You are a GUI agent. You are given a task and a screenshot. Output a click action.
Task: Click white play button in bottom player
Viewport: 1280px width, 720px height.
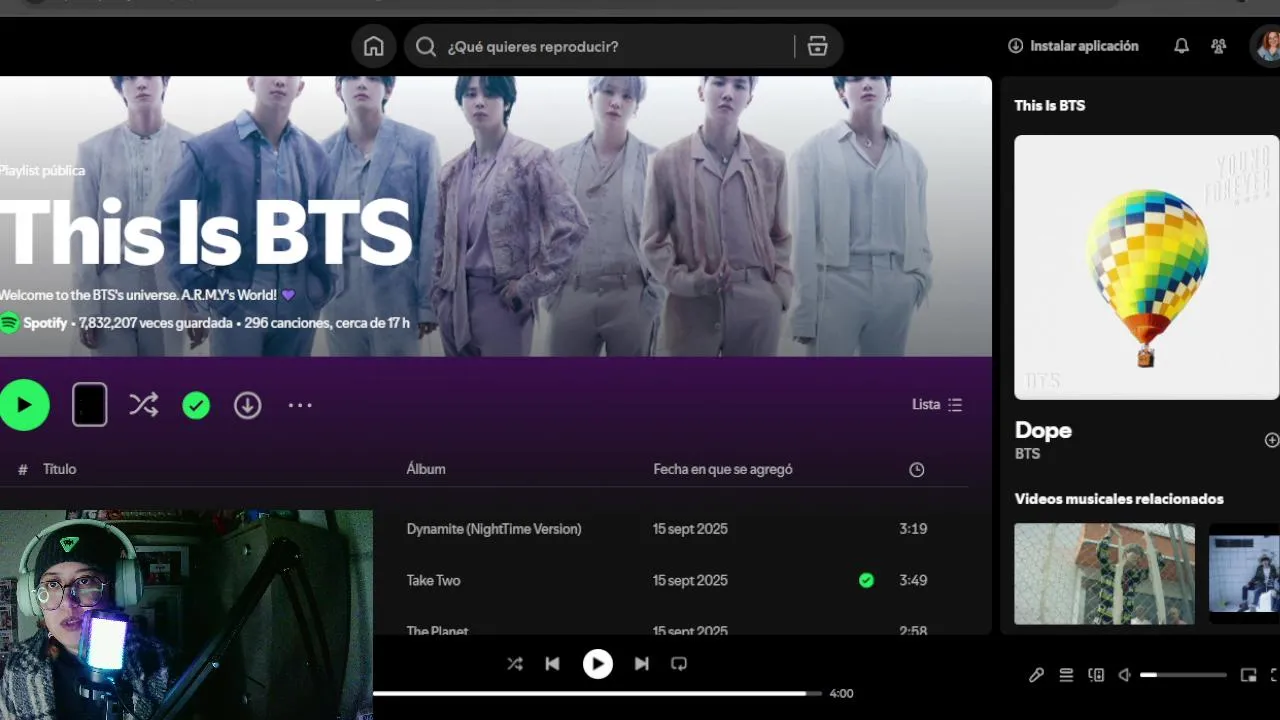598,663
